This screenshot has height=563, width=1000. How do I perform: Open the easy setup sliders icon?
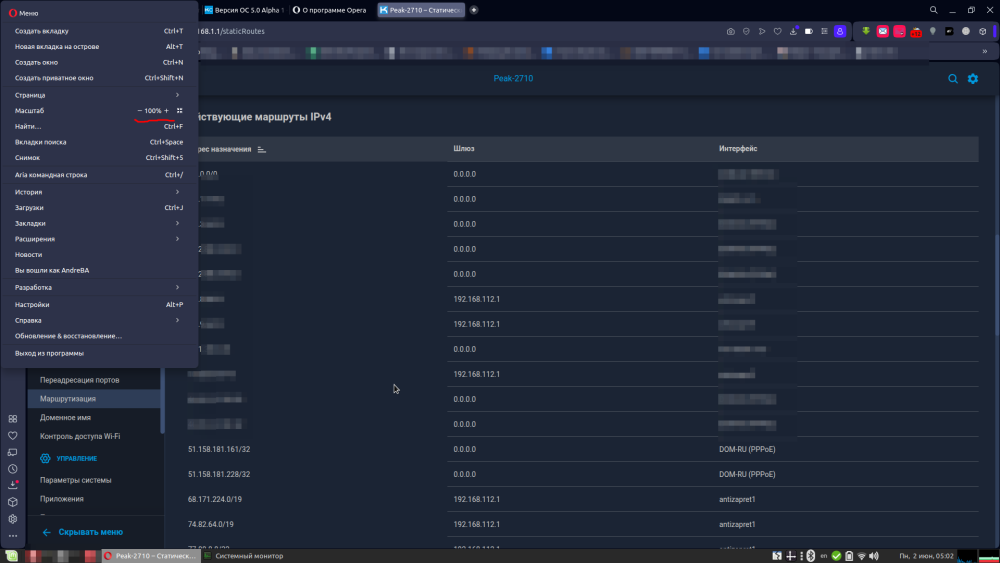click(824, 31)
